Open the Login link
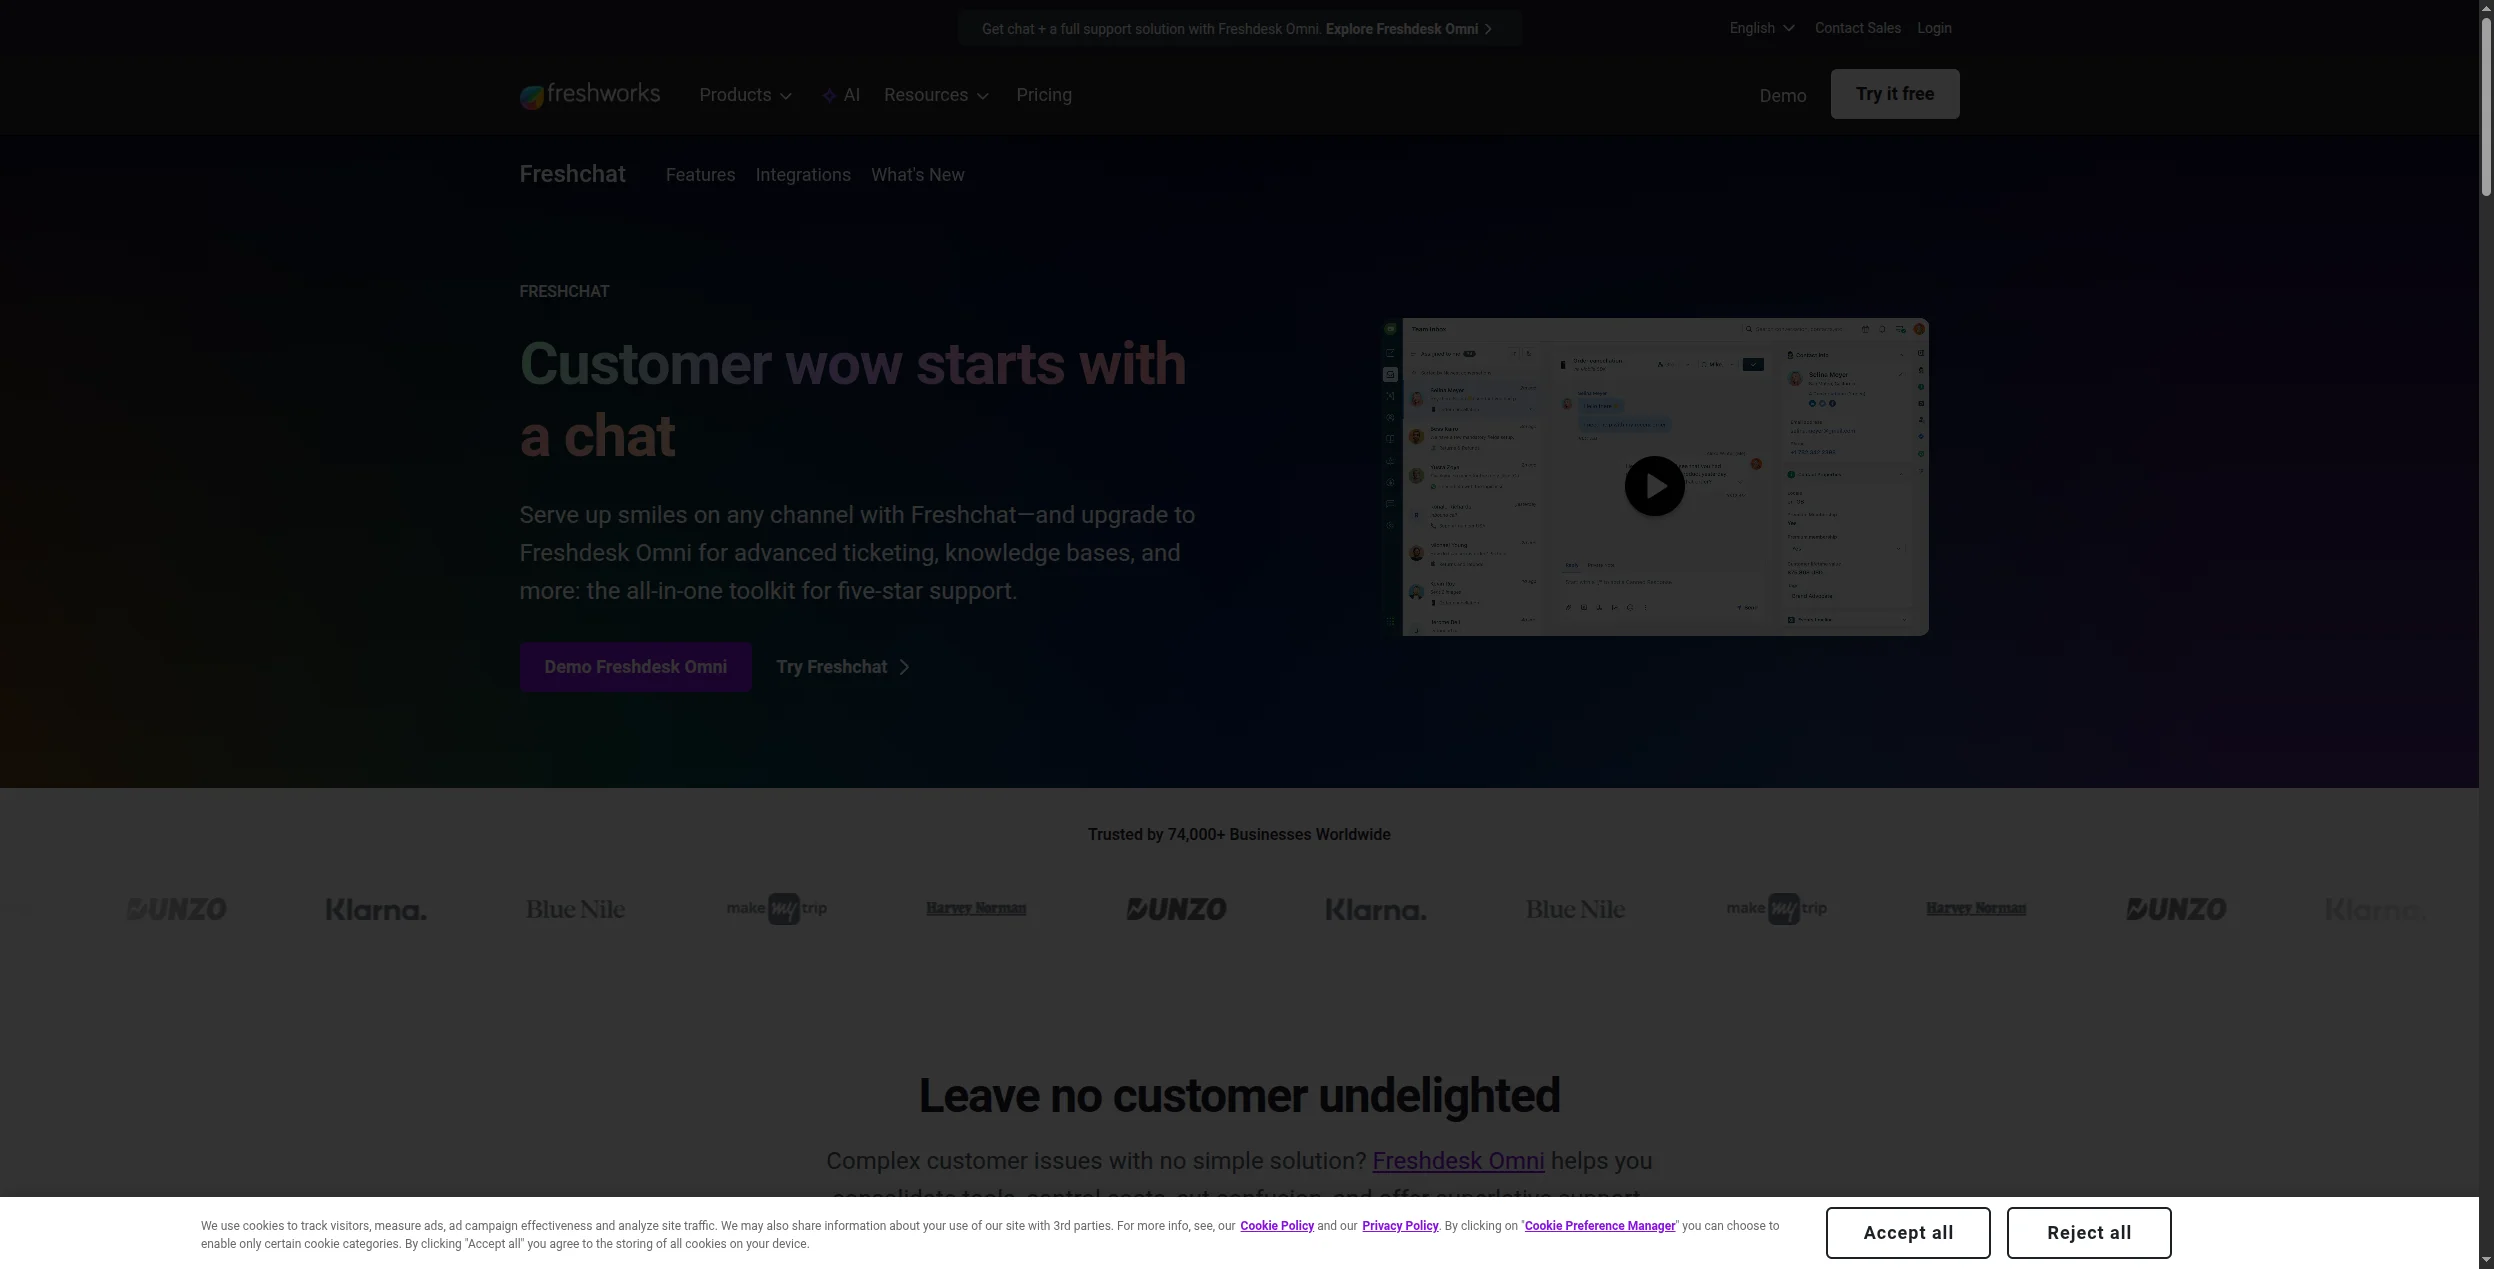Viewport: 2494px width, 1269px height. click(x=1934, y=28)
